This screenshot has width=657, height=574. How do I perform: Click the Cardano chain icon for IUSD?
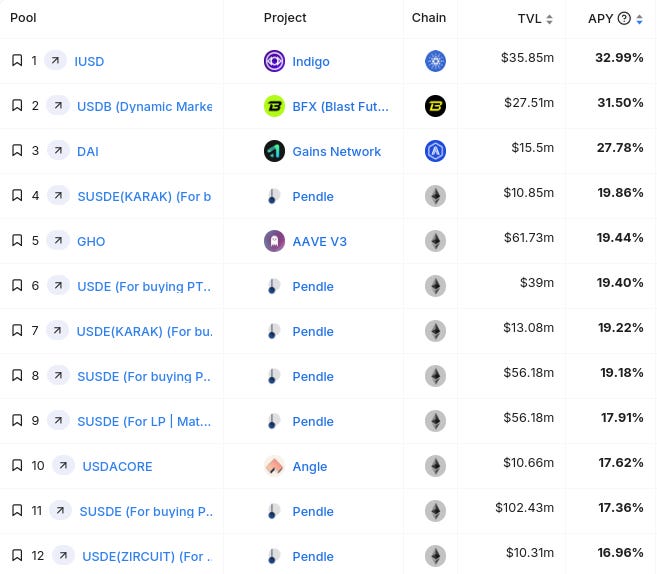pos(435,61)
